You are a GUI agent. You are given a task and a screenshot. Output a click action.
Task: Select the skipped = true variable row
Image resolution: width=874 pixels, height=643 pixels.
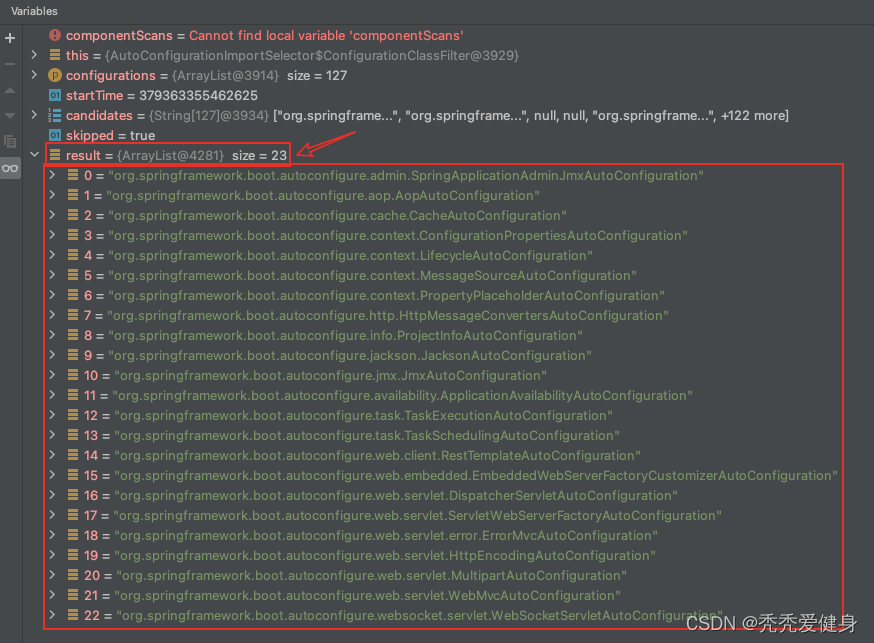click(x=110, y=135)
